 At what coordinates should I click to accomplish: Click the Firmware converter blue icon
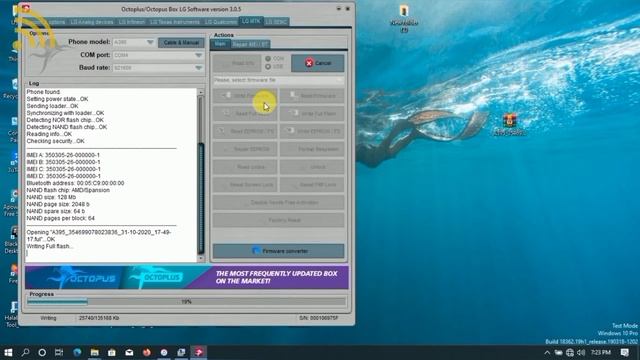[x=256, y=251]
